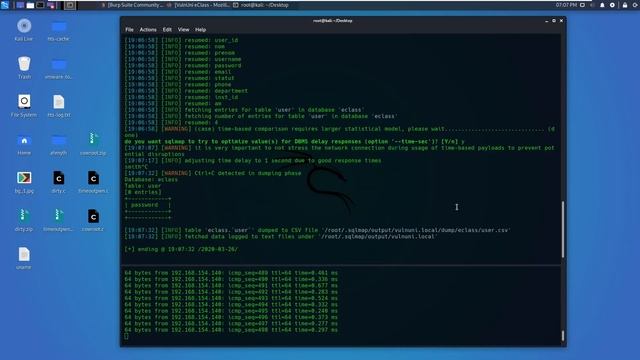This screenshot has width=640, height=360.
Task: Click the 'Table: user' output line
Action: pyautogui.click(x=143, y=186)
